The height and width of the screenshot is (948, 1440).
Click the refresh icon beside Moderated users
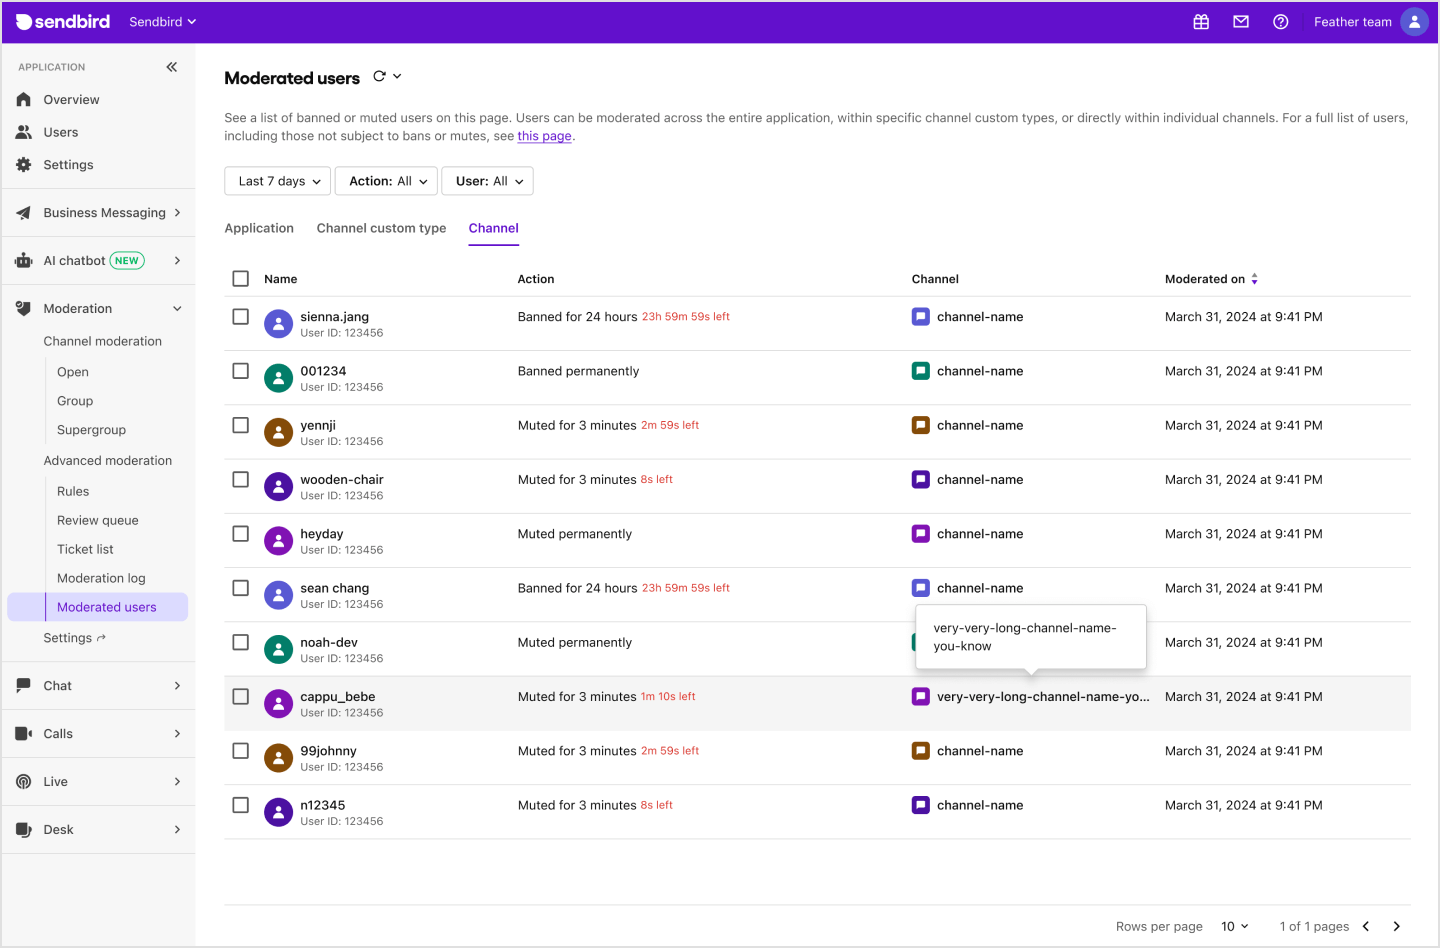tap(379, 76)
